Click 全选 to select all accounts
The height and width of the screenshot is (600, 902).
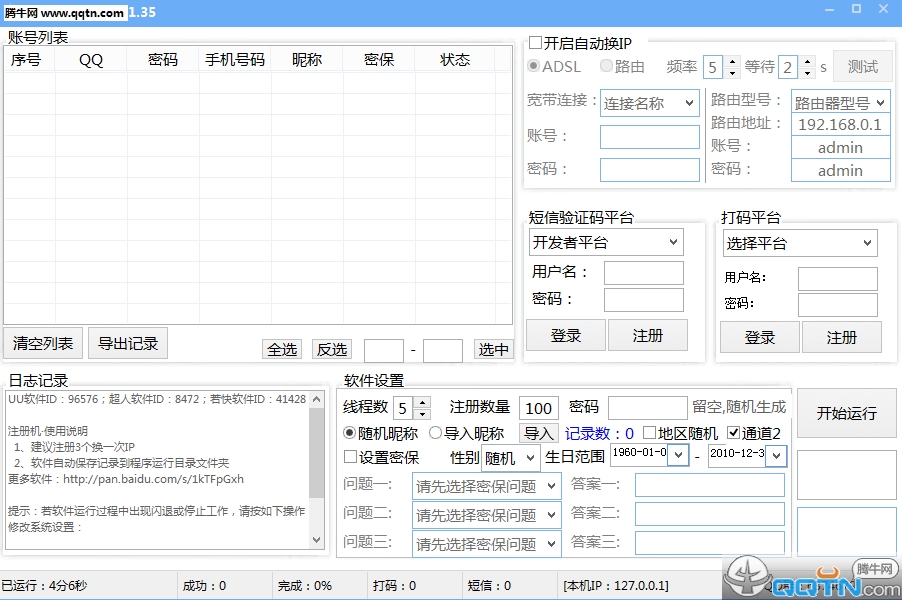[282, 349]
